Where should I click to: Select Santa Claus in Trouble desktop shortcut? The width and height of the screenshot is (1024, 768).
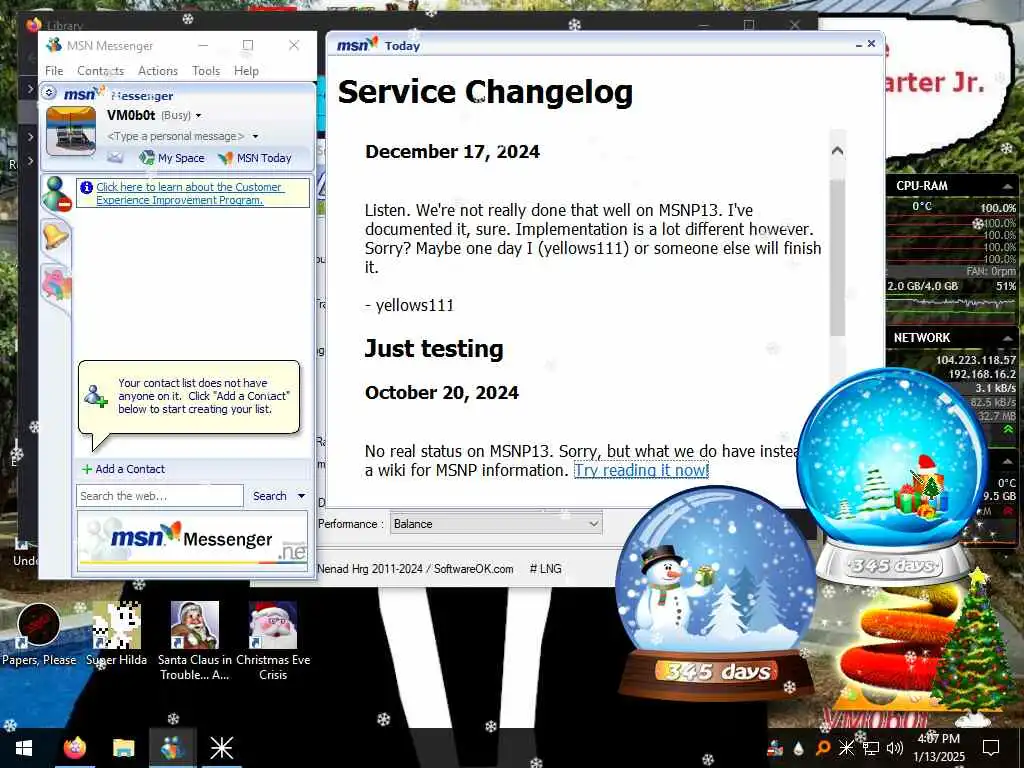coord(195,641)
